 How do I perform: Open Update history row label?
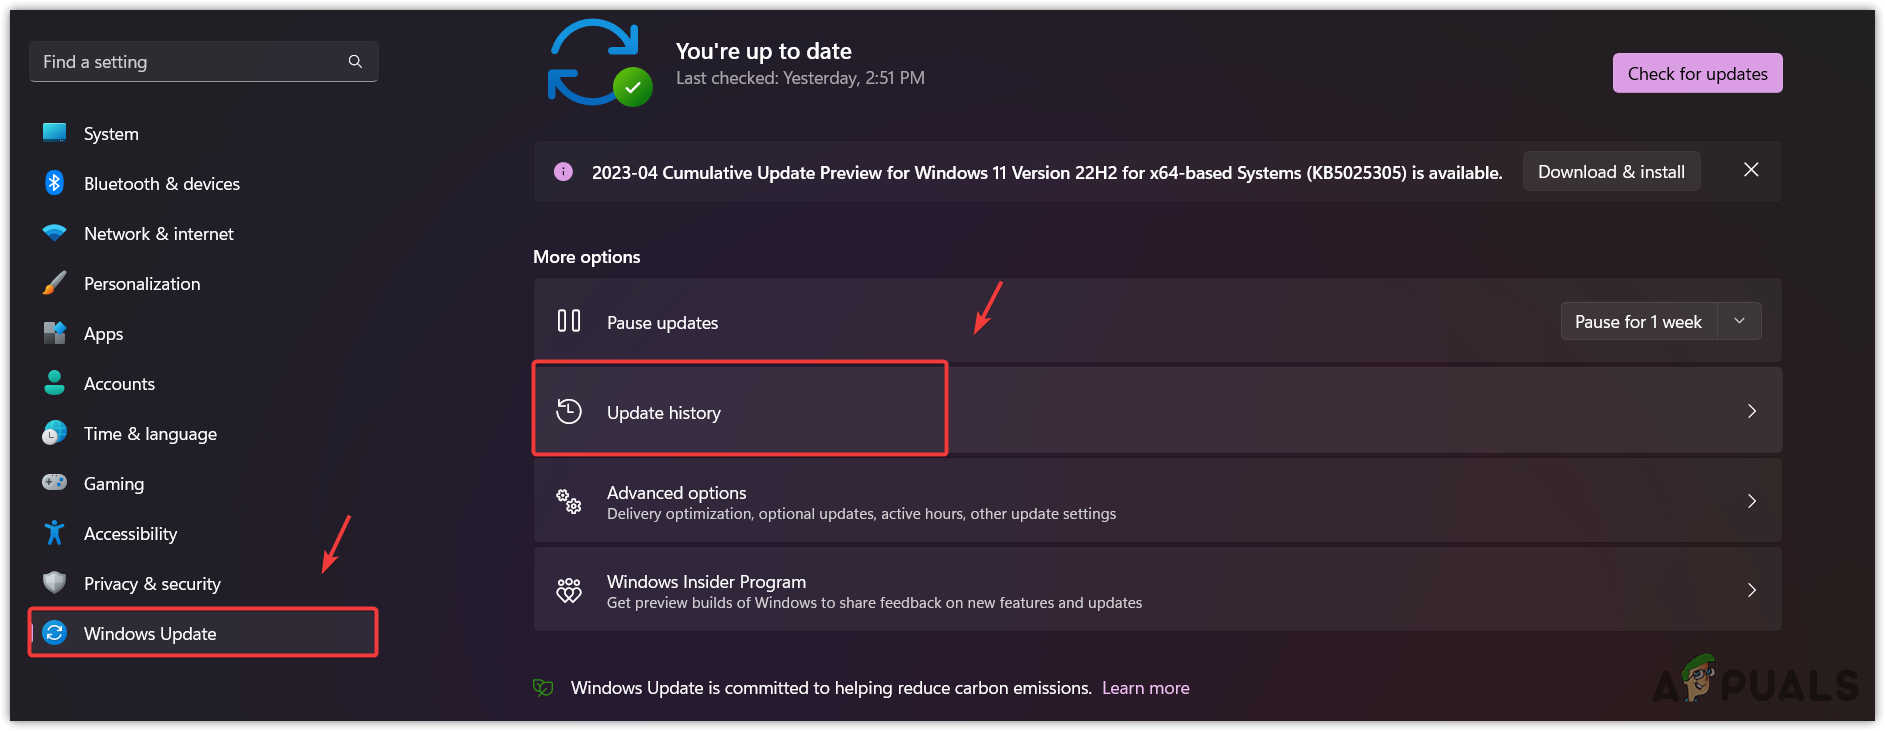point(664,412)
